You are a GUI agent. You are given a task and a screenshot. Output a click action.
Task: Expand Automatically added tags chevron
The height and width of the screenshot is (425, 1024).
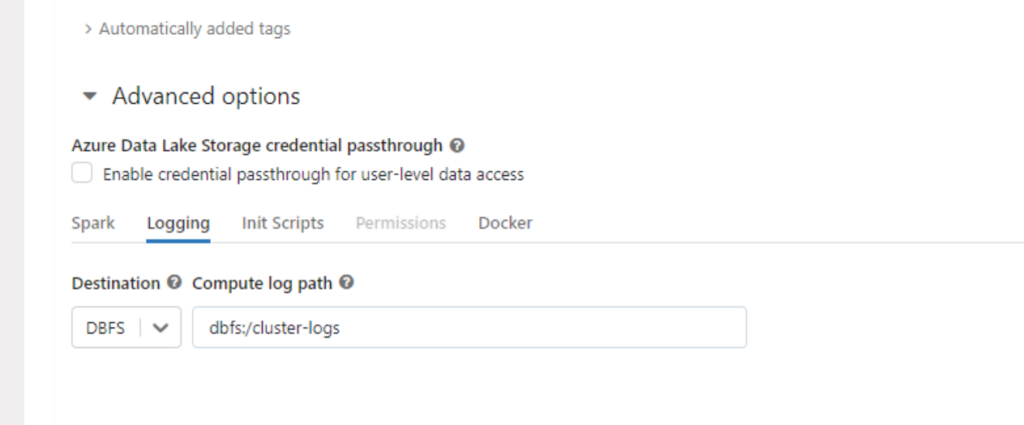(88, 29)
